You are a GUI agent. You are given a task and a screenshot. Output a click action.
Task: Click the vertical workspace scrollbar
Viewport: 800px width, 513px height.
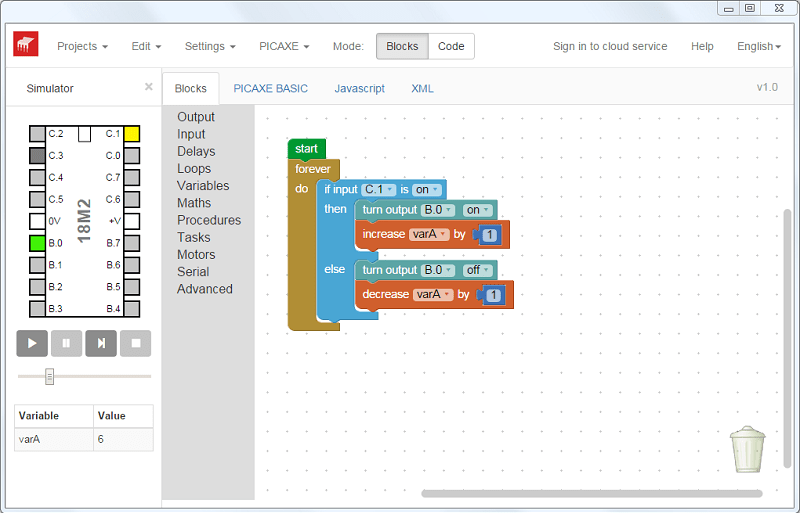787,338
